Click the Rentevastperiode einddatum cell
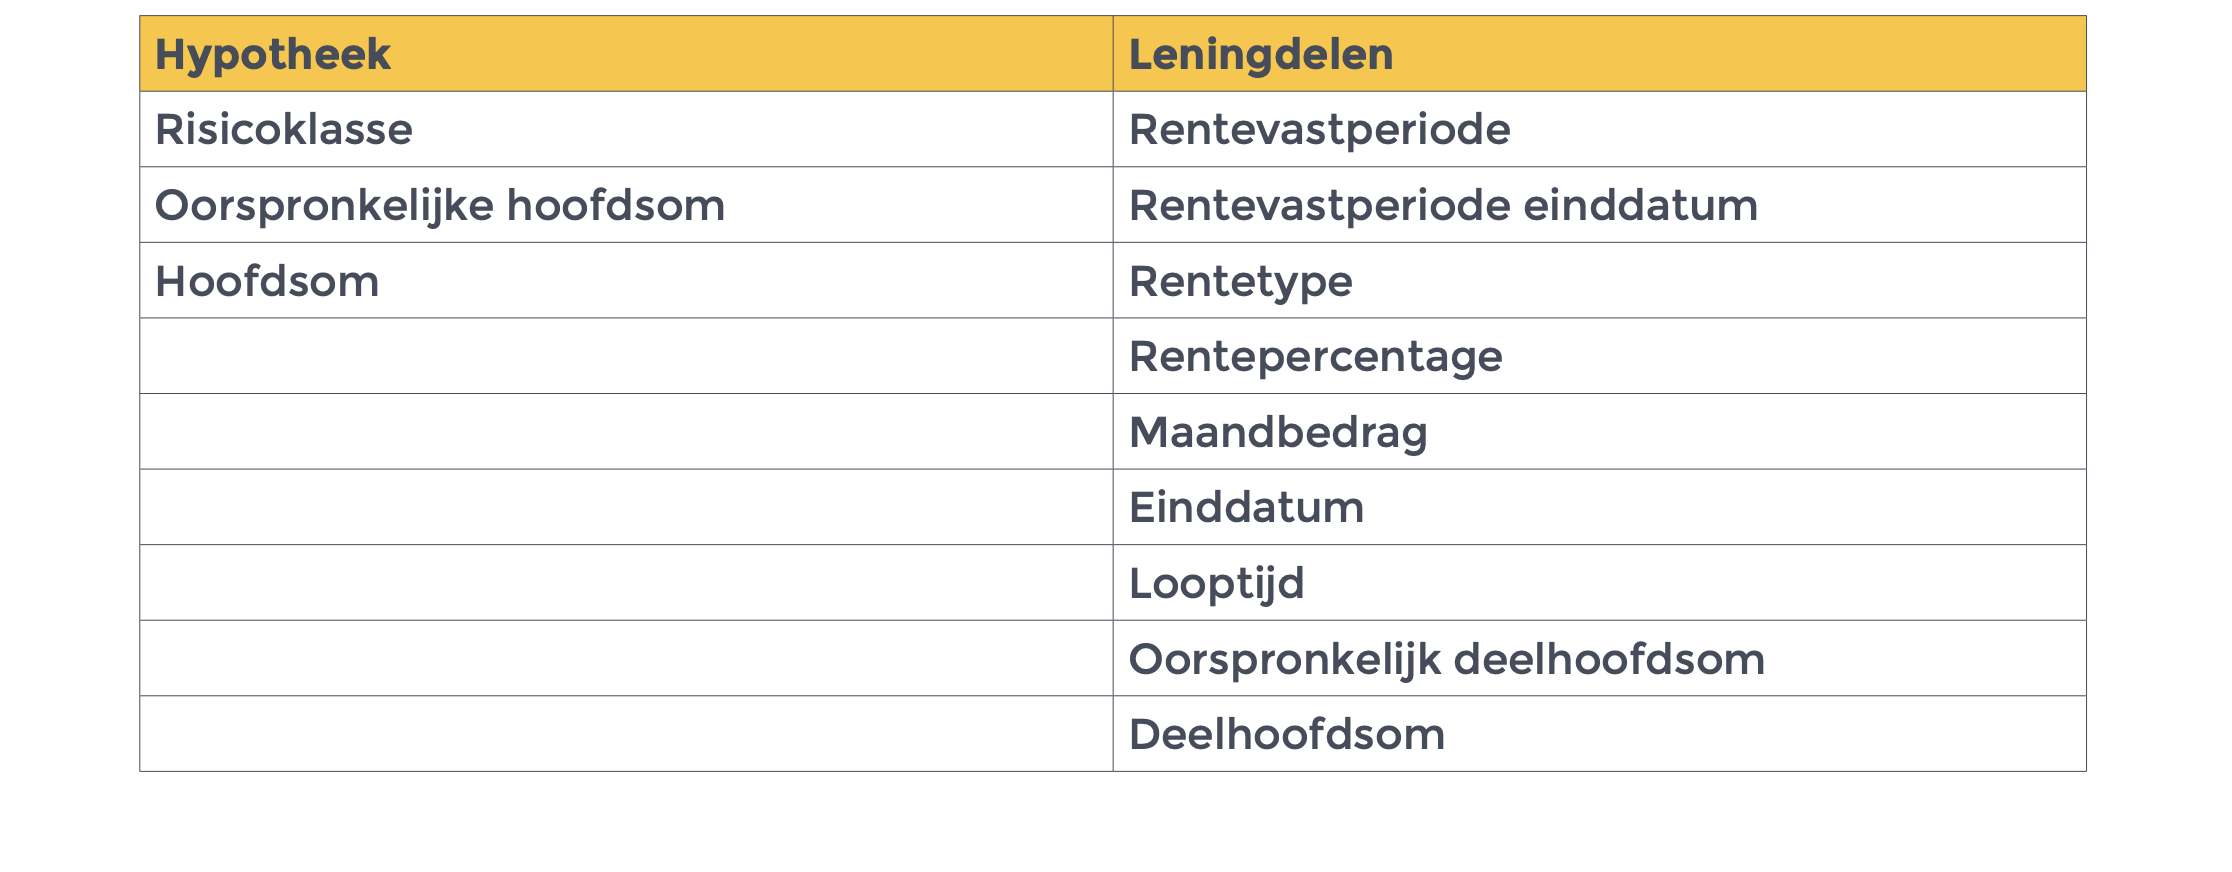 (x=1599, y=205)
